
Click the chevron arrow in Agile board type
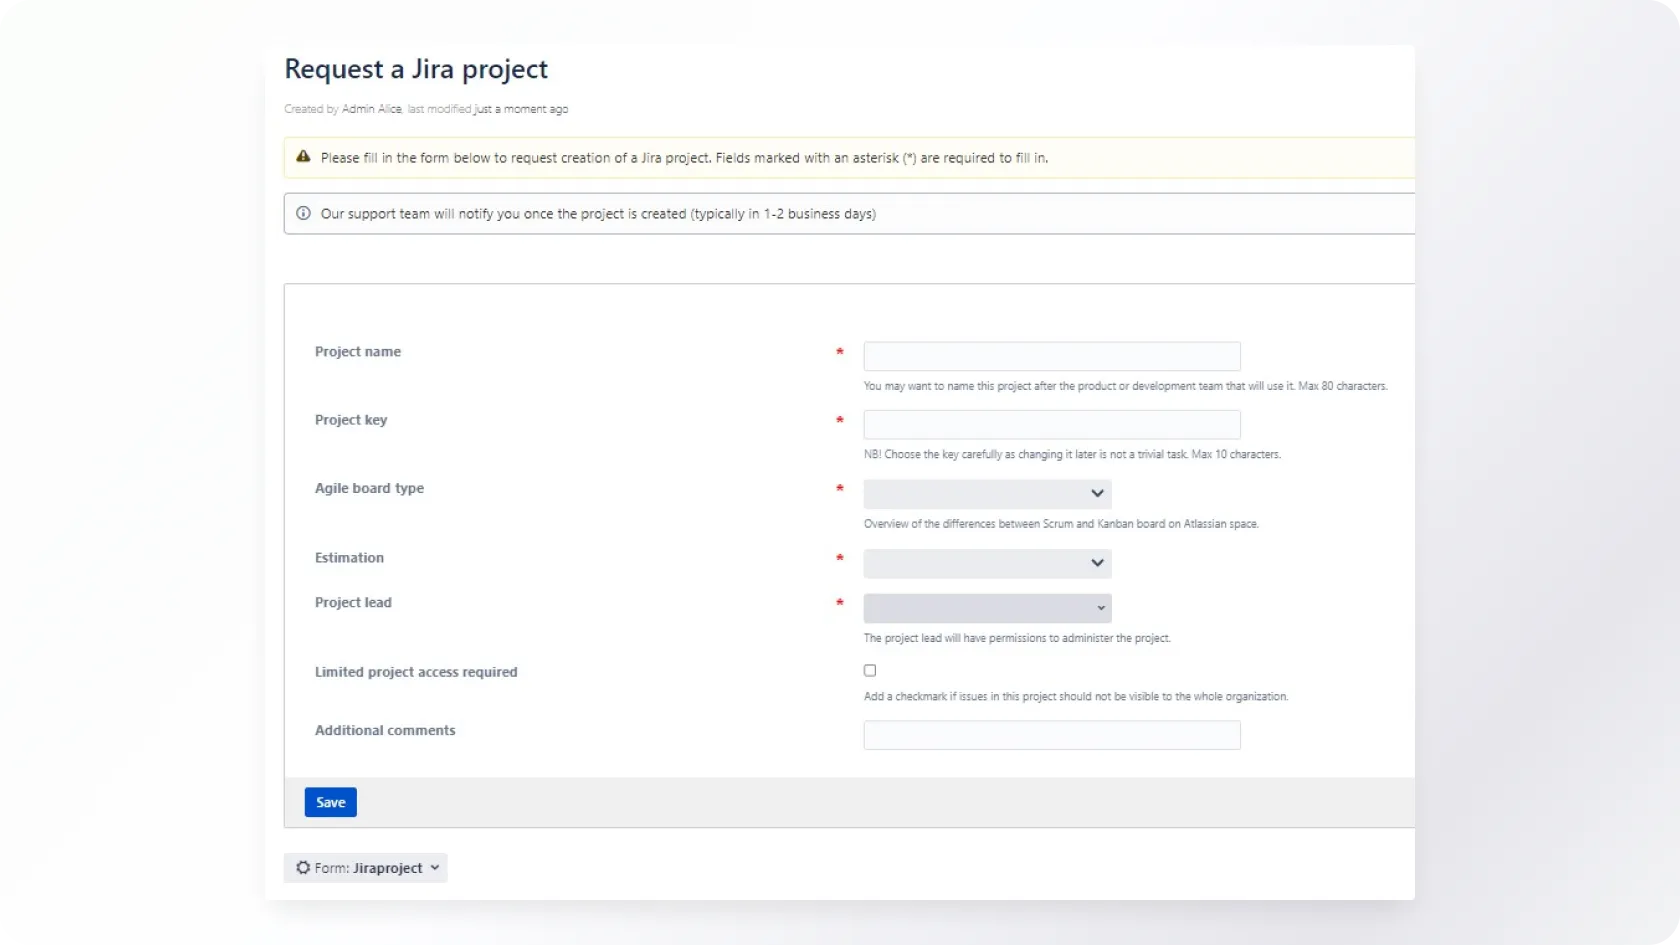point(1097,494)
